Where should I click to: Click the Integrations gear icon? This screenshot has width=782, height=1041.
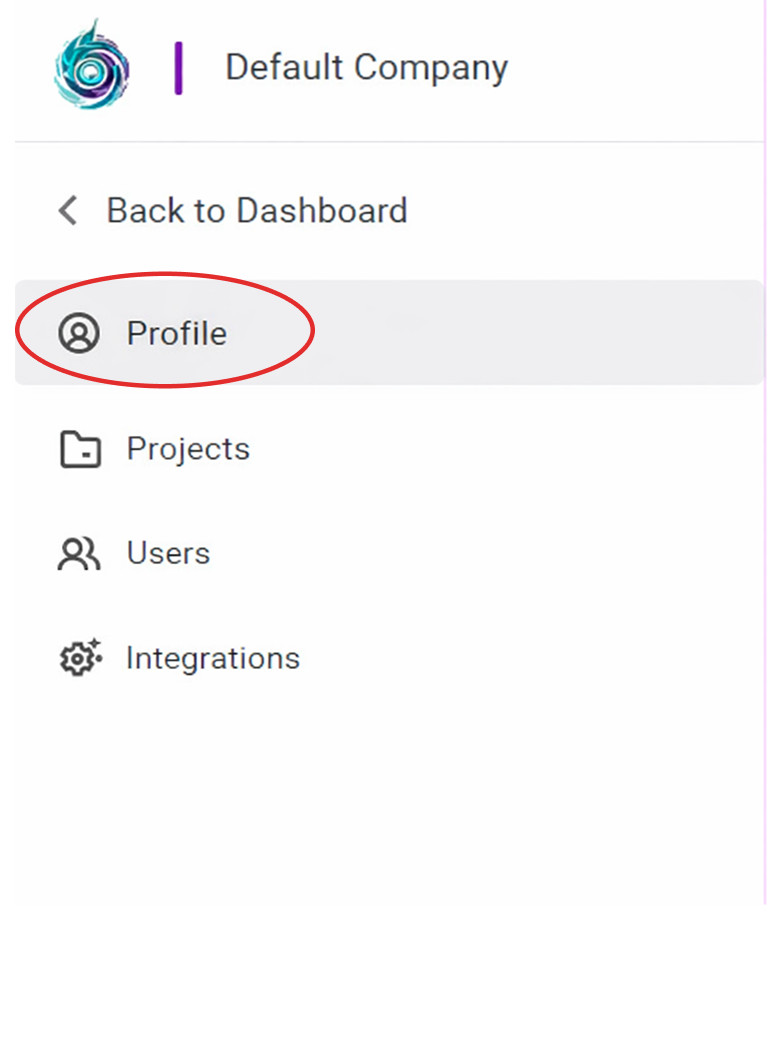80,658
